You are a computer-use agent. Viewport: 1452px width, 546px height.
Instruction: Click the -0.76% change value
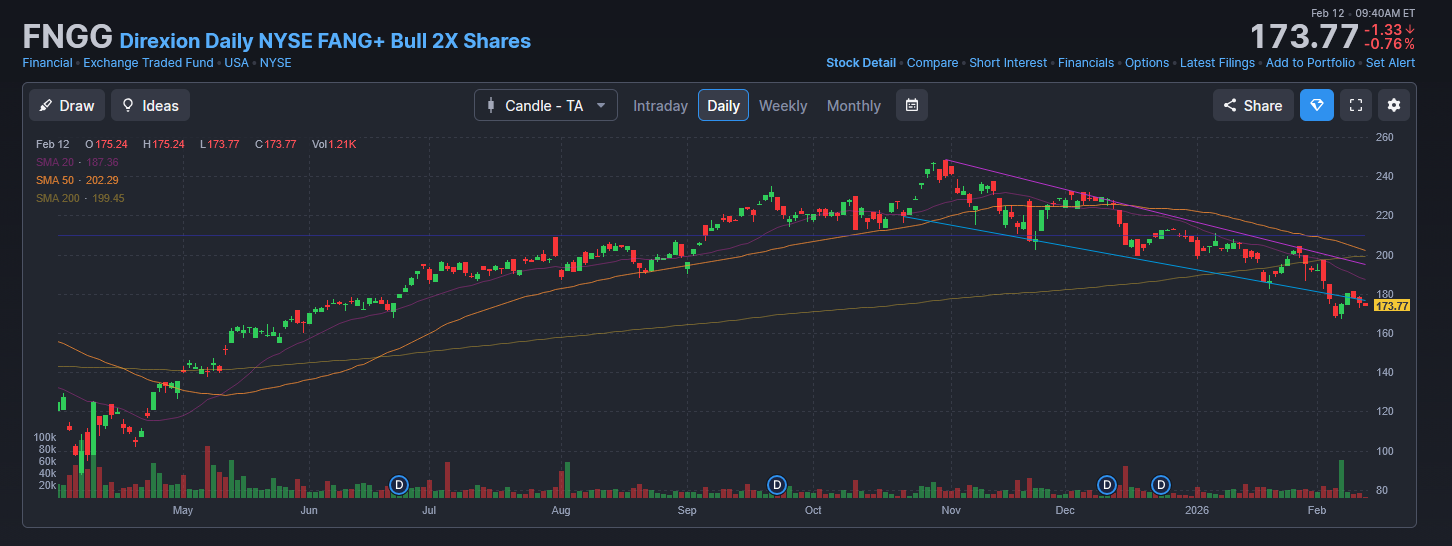click(1389, 44)
